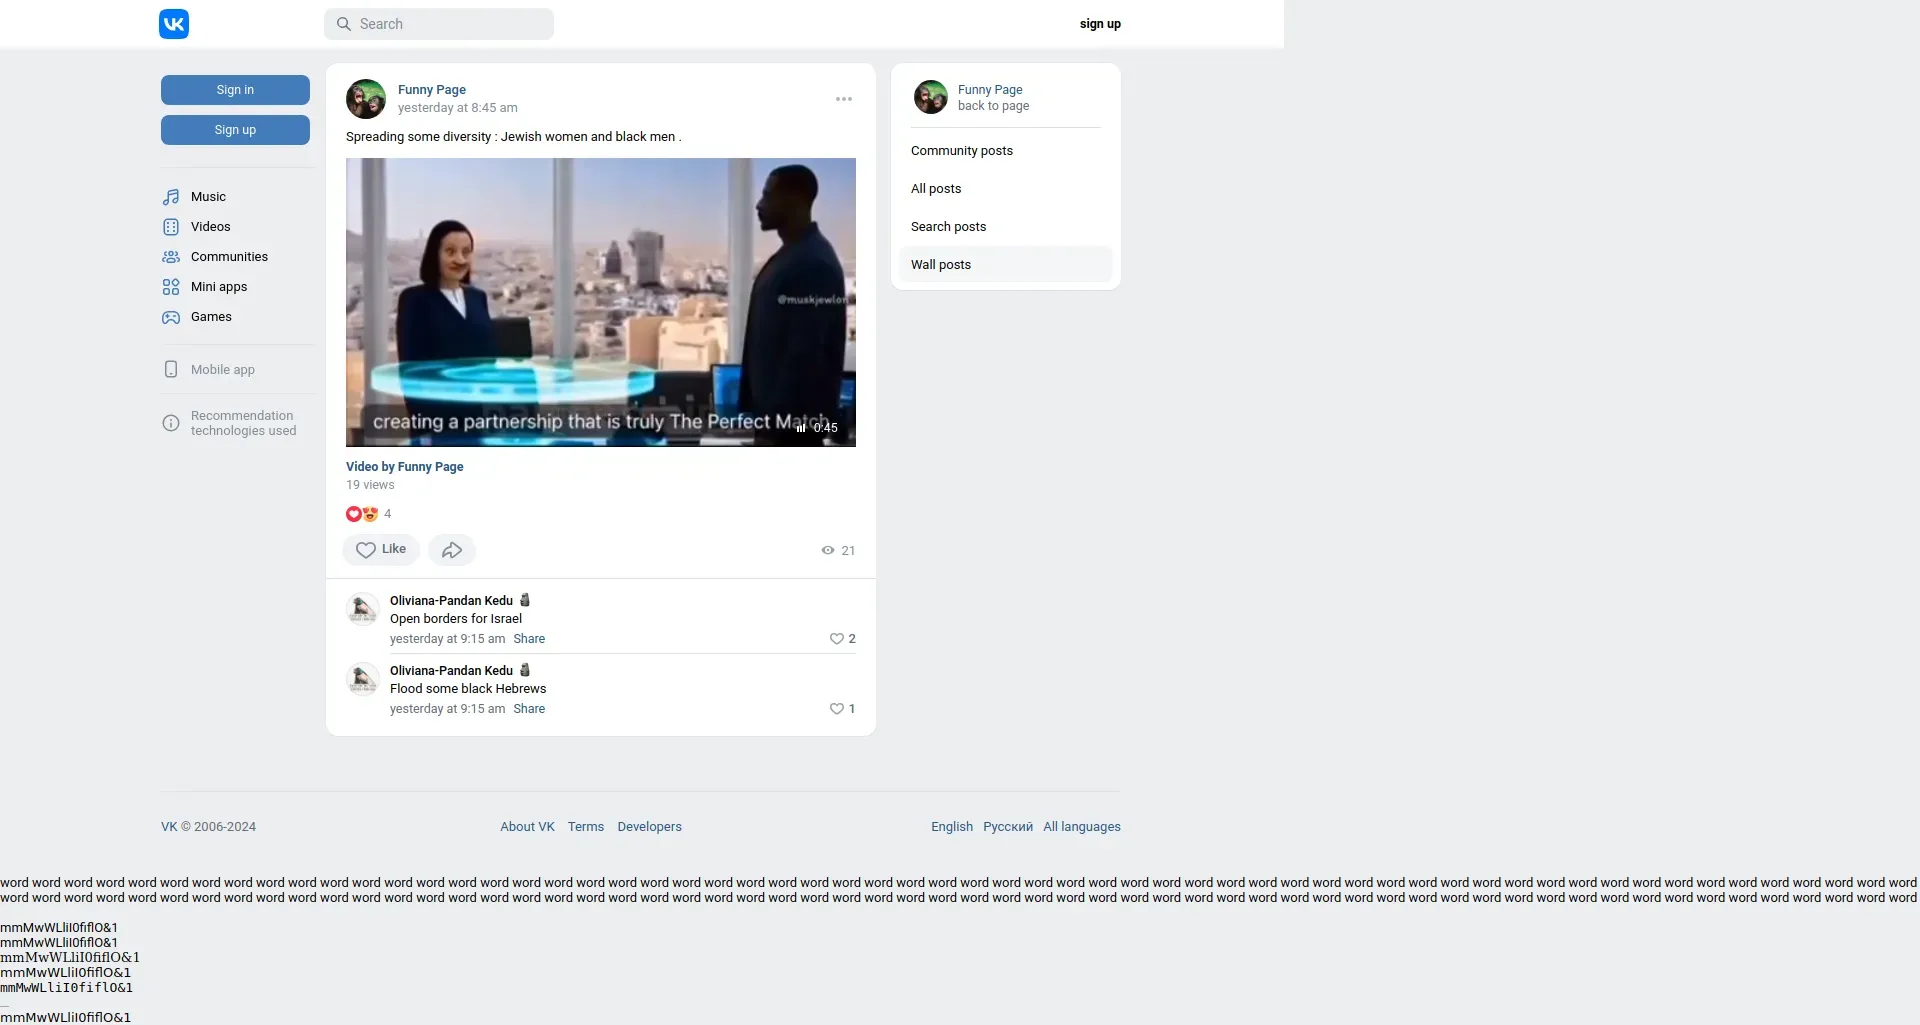1920x1025 pixels.
Task: Open the three-dot post options menu
Action: pos(844,99)
